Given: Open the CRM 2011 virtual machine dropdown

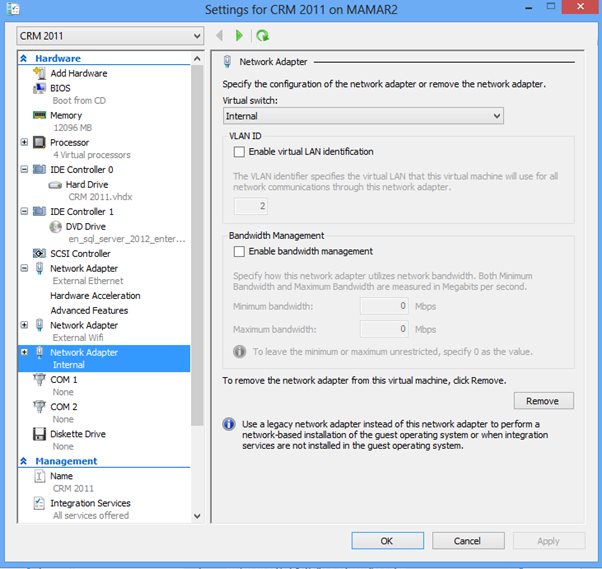Looking at the screenshot, I should 110,36.
